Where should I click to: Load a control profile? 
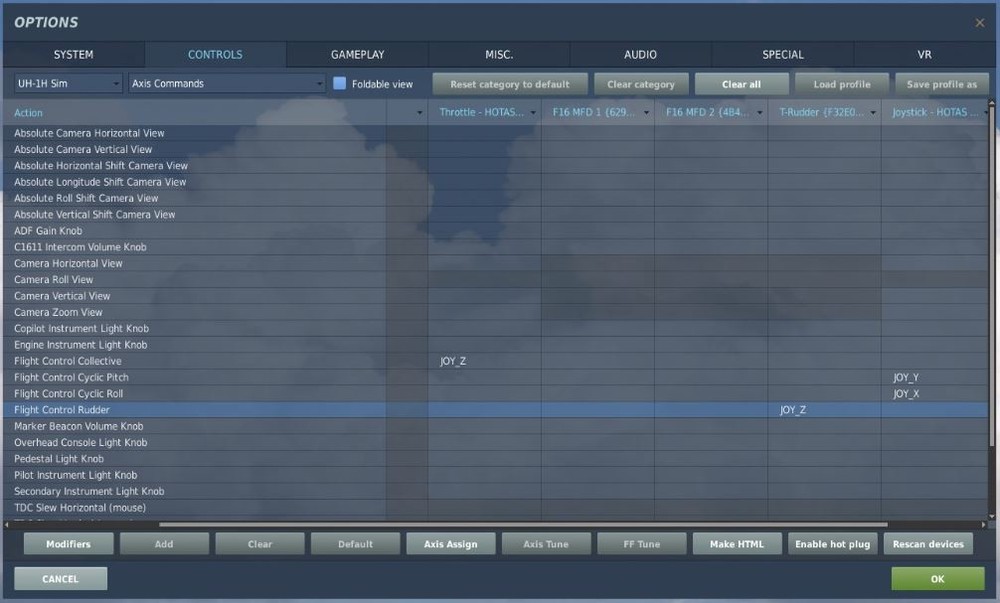(841, 84)
